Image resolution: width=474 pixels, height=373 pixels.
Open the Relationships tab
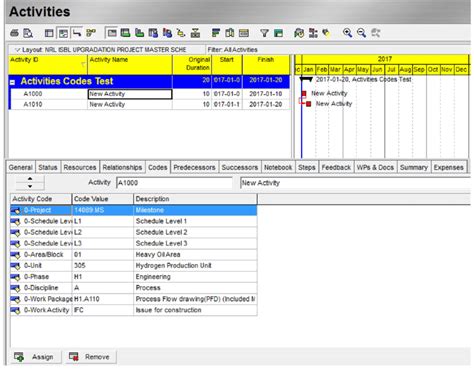tap(122, 167)
